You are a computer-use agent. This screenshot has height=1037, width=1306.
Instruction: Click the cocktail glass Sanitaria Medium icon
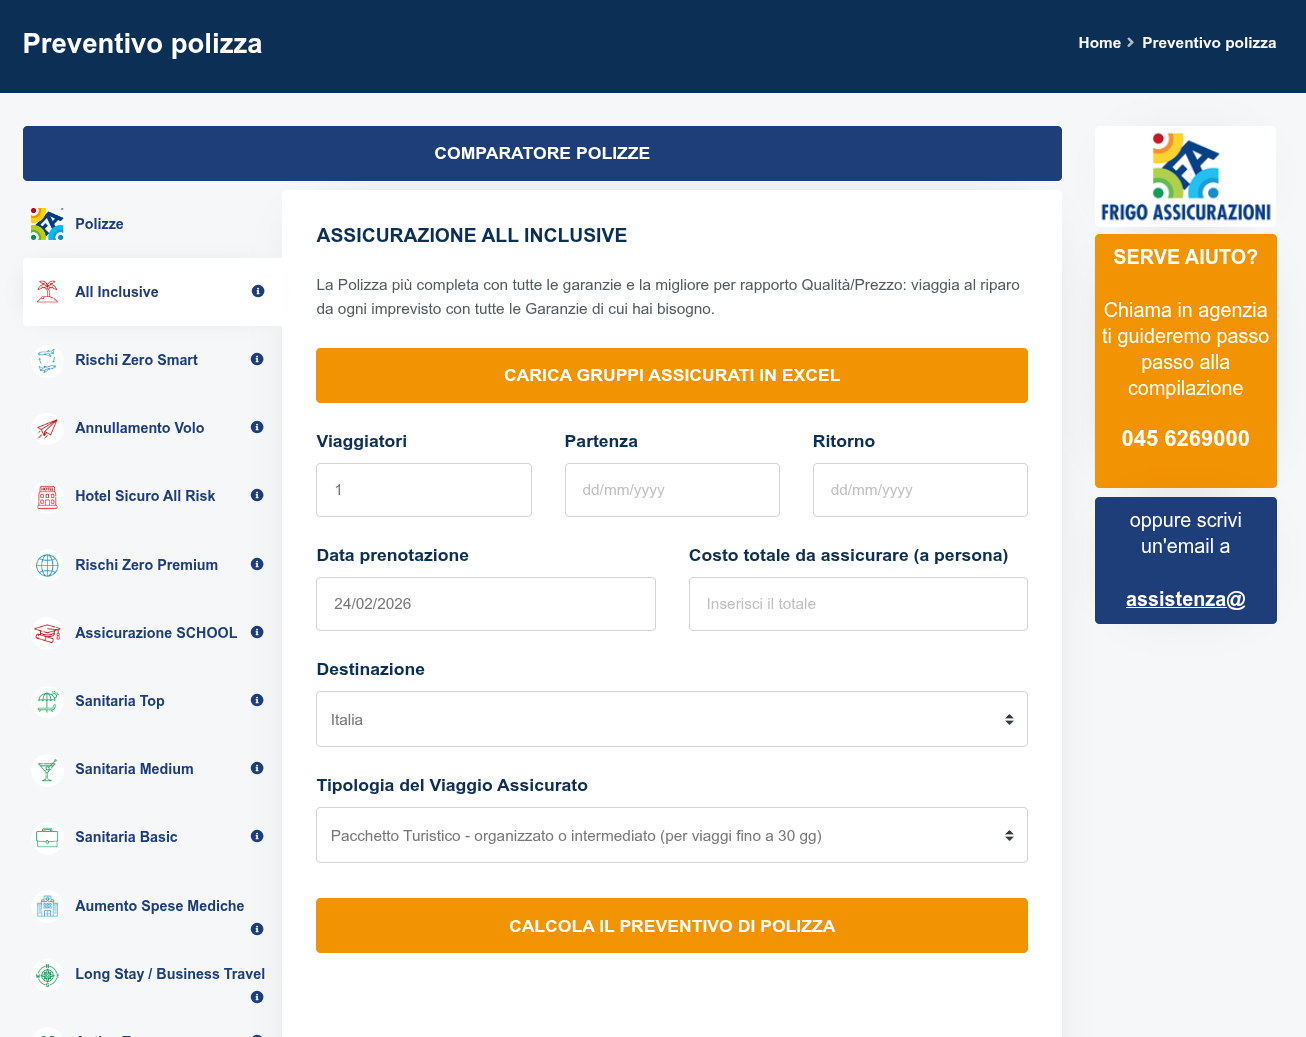tap(47, 769)
